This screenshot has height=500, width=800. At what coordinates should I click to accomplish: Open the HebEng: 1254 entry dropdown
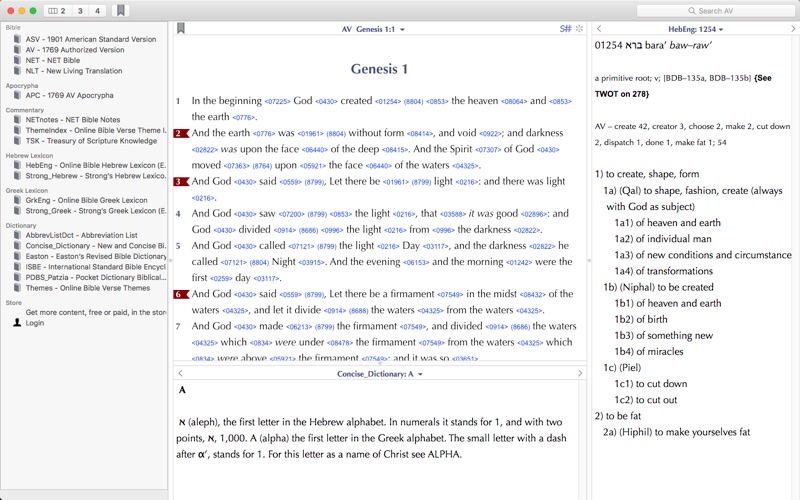point(695,30)
